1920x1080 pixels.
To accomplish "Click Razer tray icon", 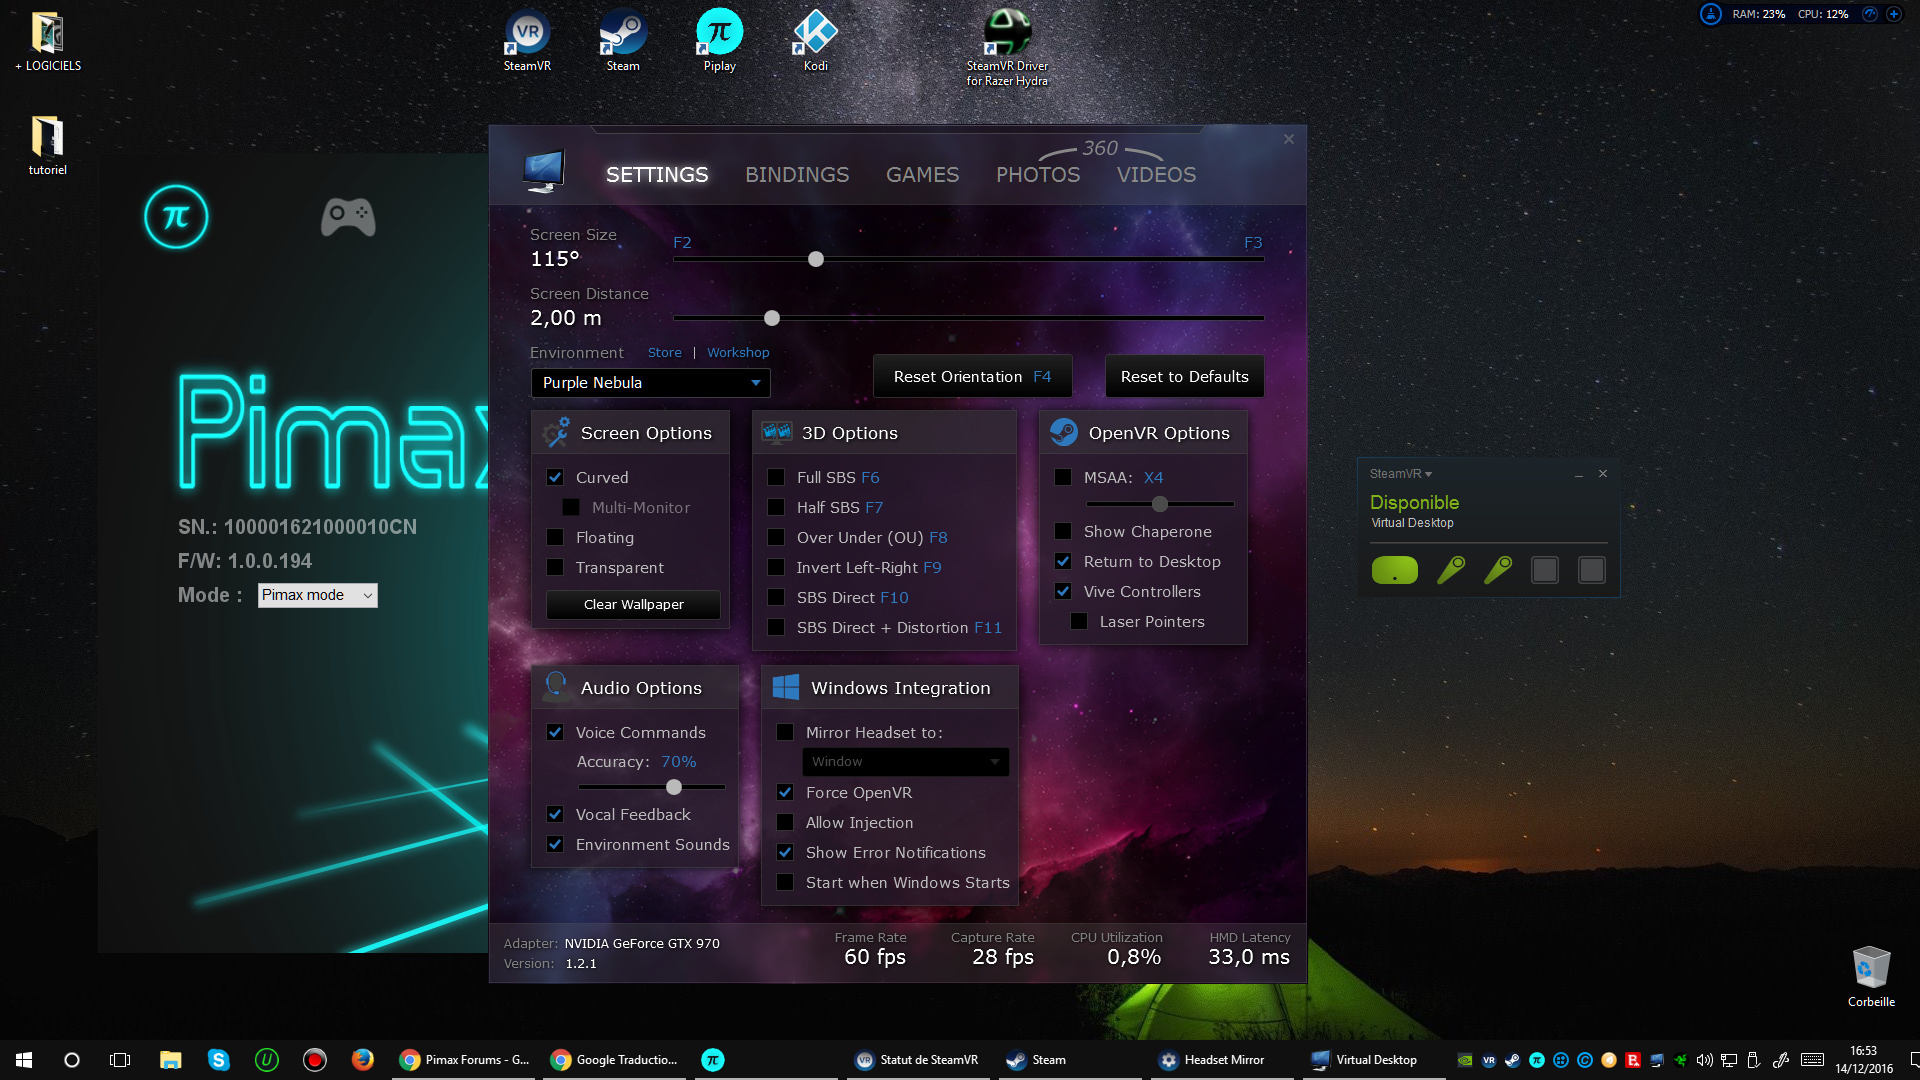I will coord(1681,1061).
